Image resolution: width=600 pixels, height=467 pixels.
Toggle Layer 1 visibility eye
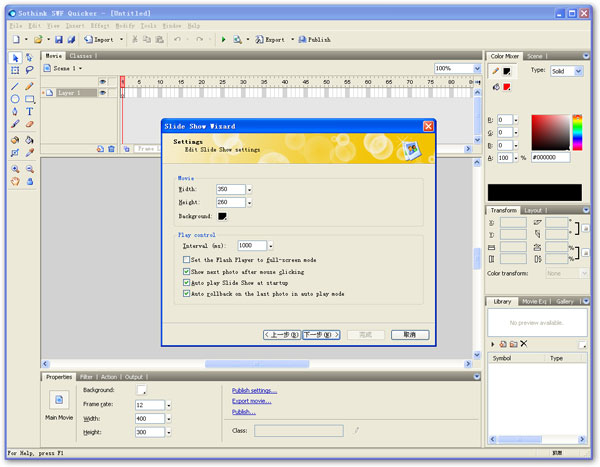(103, 93)
